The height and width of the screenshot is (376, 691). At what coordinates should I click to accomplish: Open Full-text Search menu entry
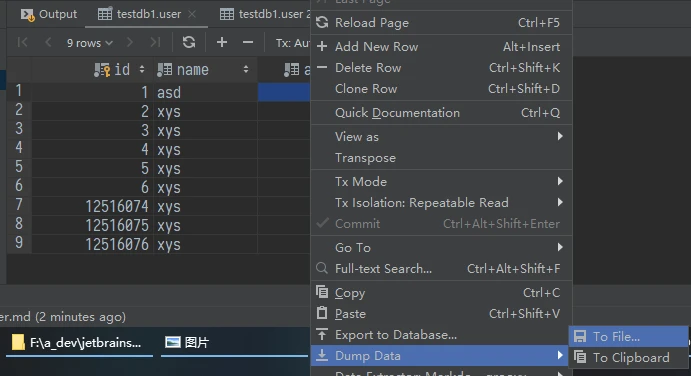tap(442, 269)
